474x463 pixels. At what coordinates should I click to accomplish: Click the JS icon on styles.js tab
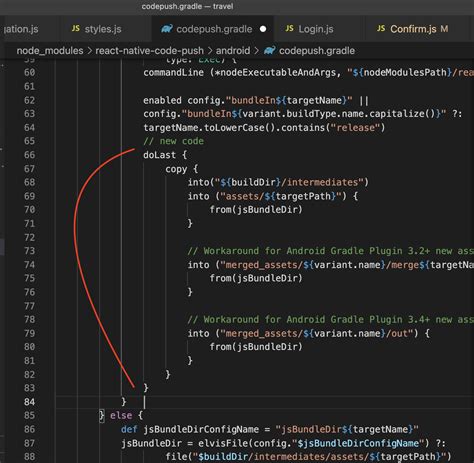click(76, 29)
